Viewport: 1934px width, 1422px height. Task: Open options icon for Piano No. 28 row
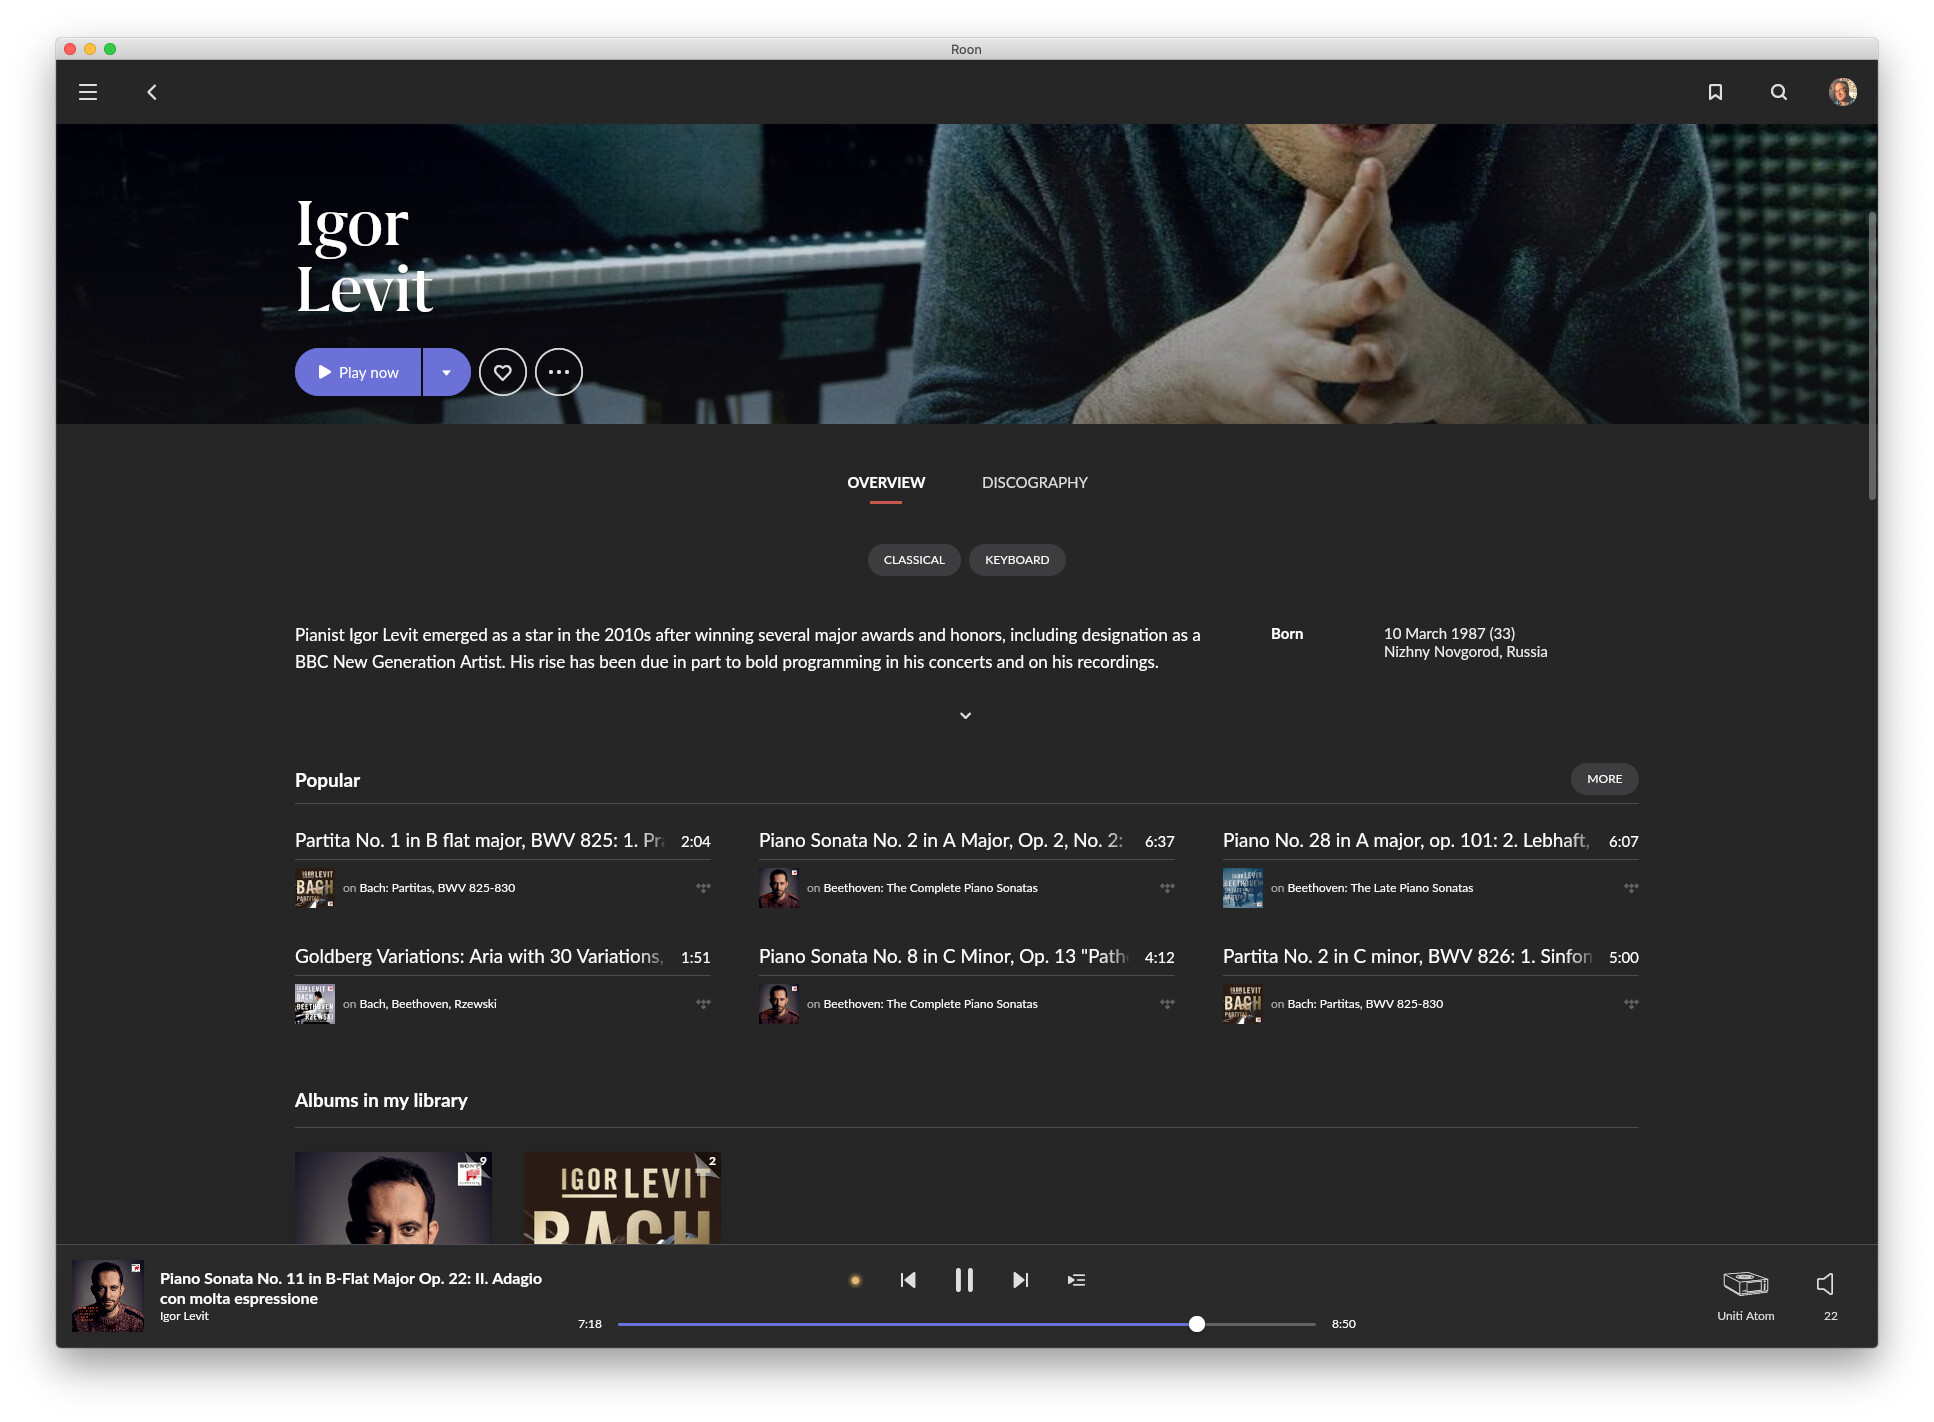1631,888
